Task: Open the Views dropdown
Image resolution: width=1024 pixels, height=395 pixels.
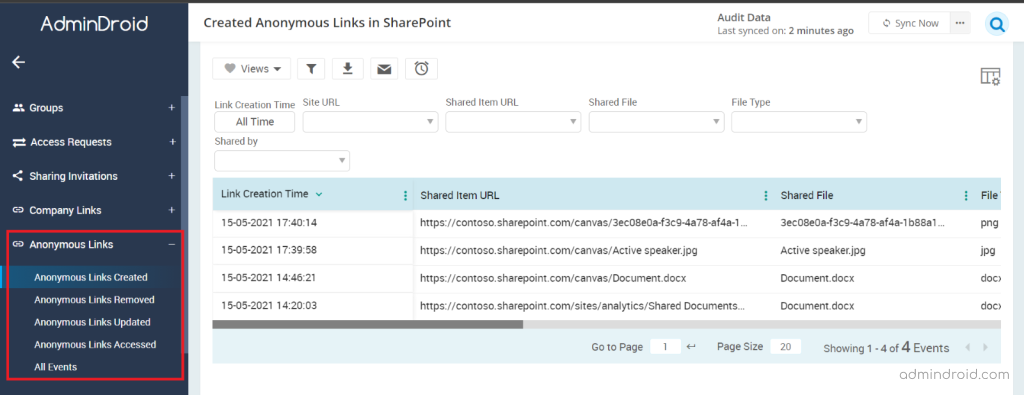Action: tap(251, 69)
